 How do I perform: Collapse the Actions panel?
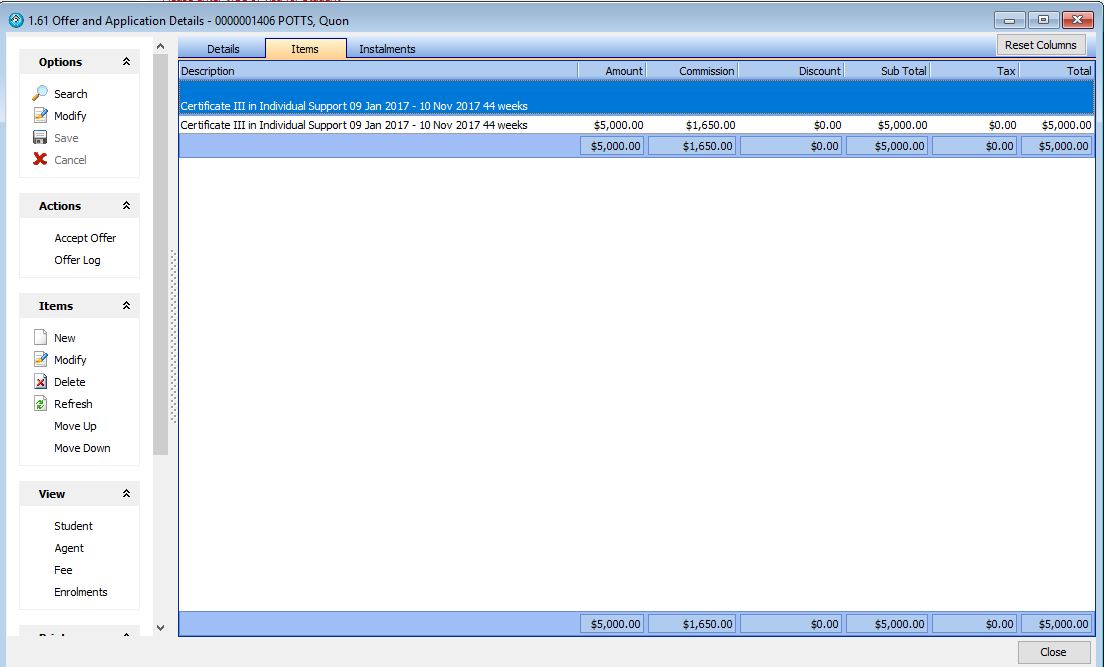click(x=126, y=206)
